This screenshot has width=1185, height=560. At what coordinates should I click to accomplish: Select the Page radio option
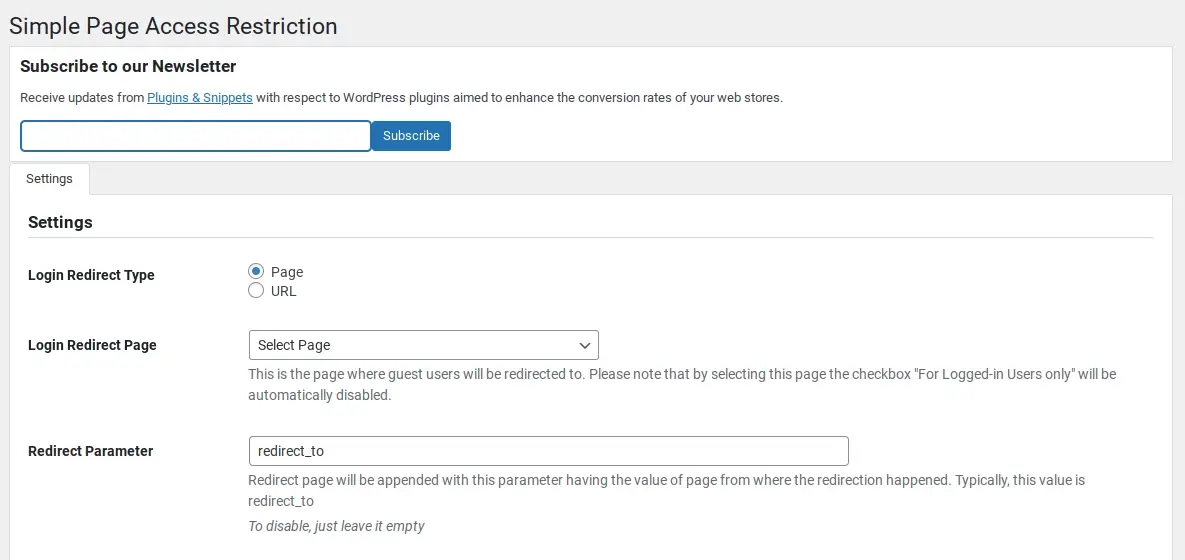point(256,271)
